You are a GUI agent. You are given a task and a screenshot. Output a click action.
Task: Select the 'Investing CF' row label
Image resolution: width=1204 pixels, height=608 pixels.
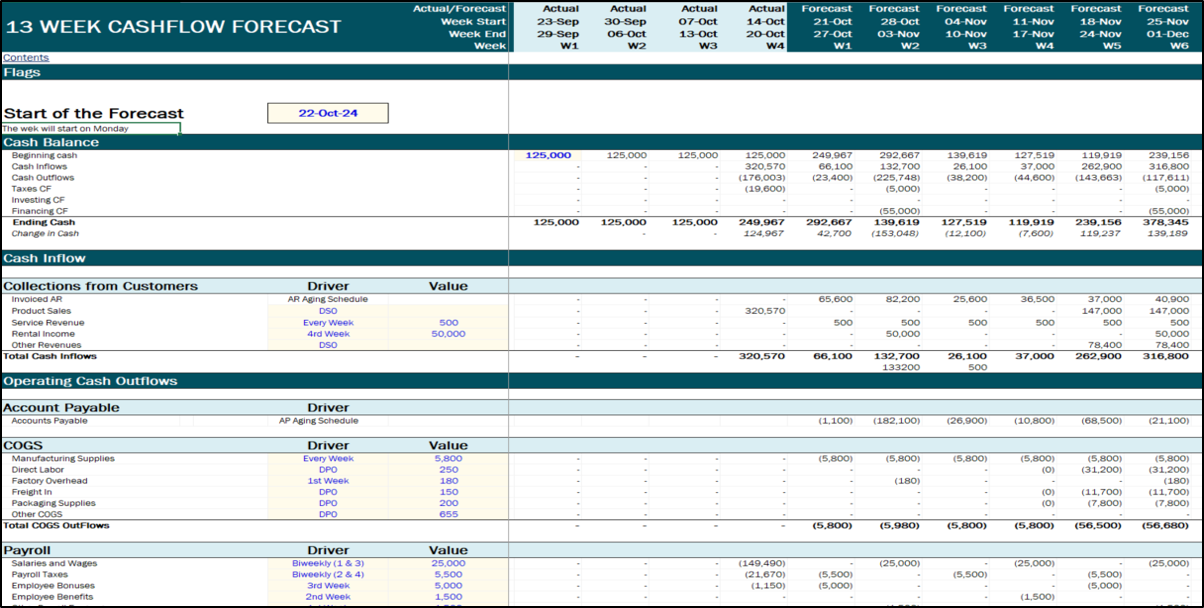37,200
